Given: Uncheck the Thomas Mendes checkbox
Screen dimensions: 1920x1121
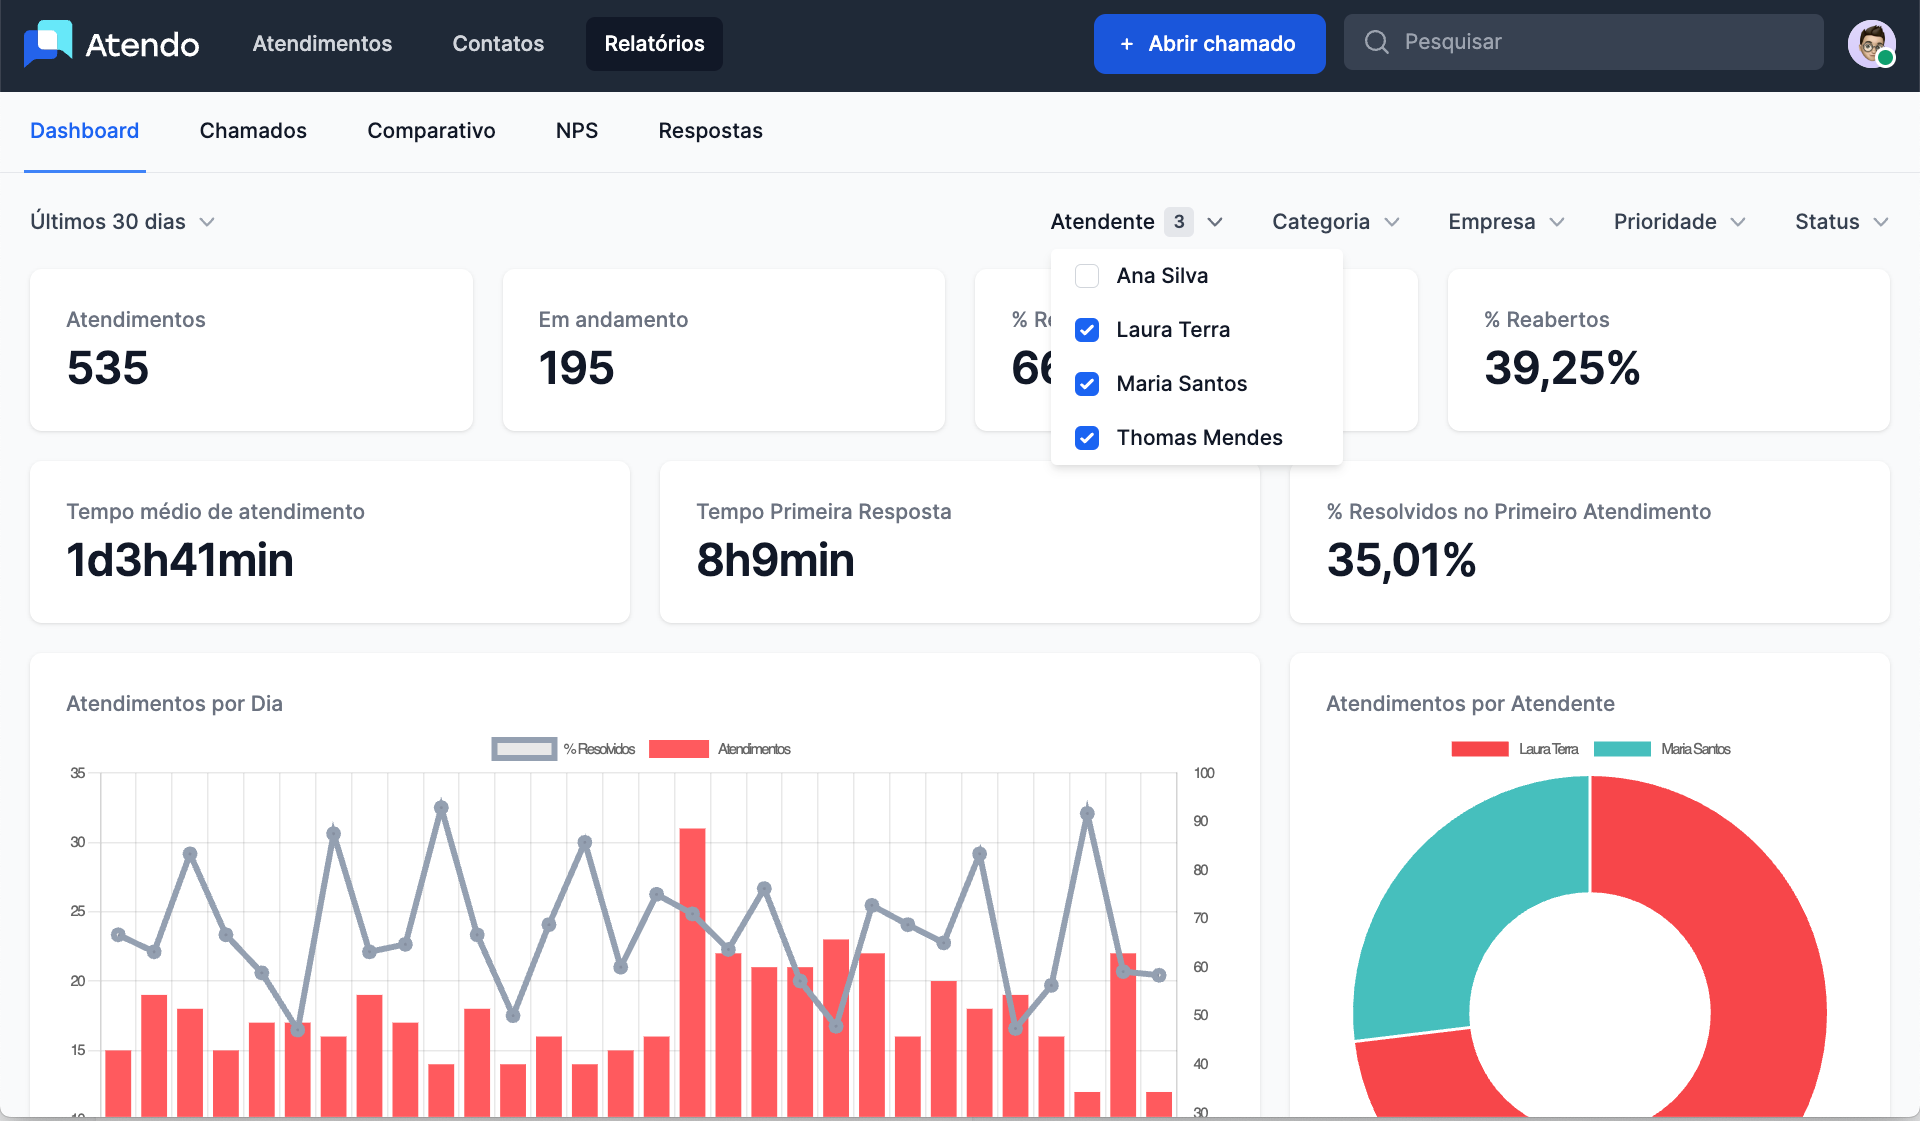Looking at the screenshot, I should point(1087,438).
